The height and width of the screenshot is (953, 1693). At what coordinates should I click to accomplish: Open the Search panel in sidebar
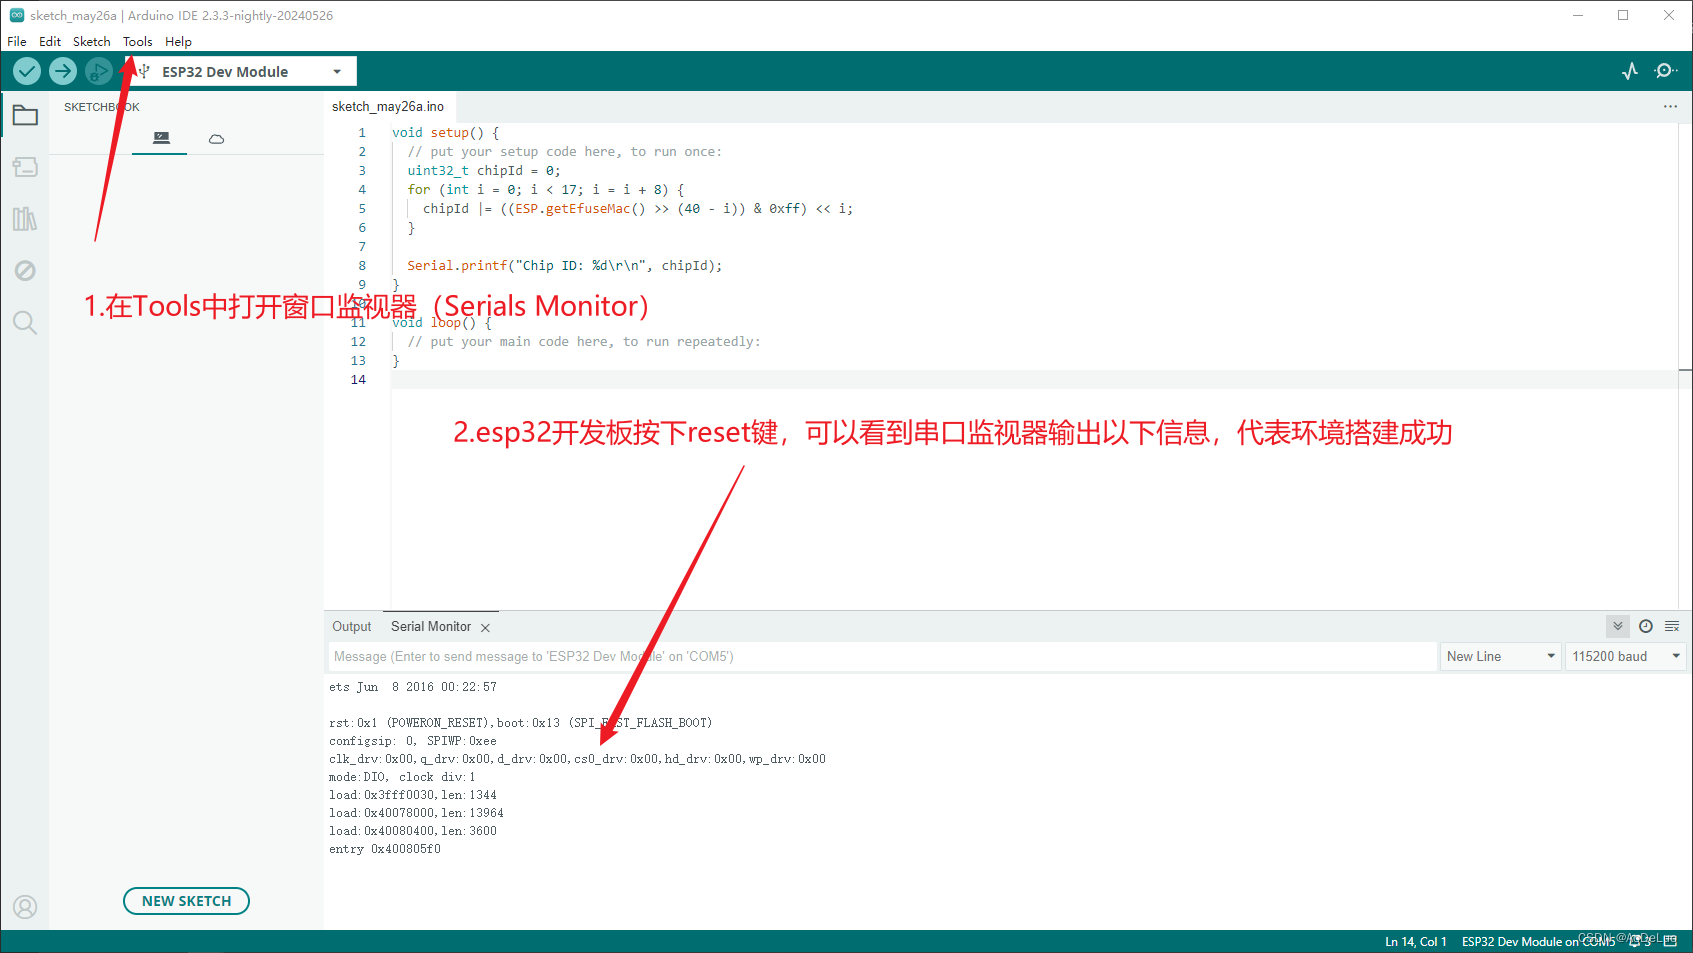25,322
